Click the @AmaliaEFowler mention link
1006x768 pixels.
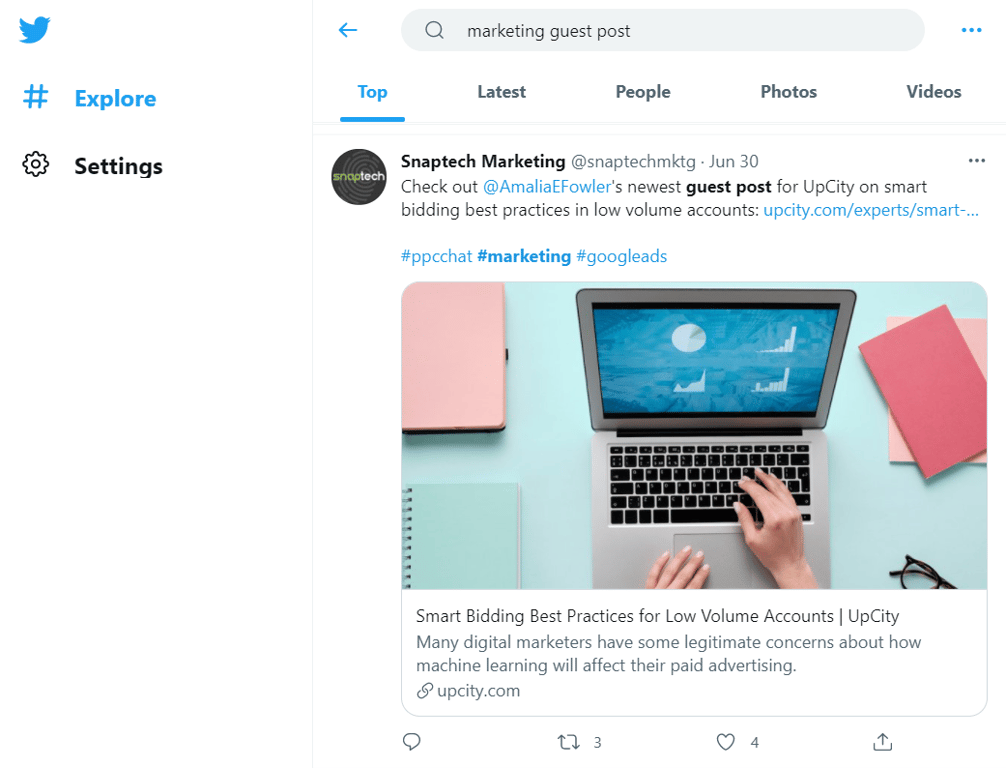(546, 186)
